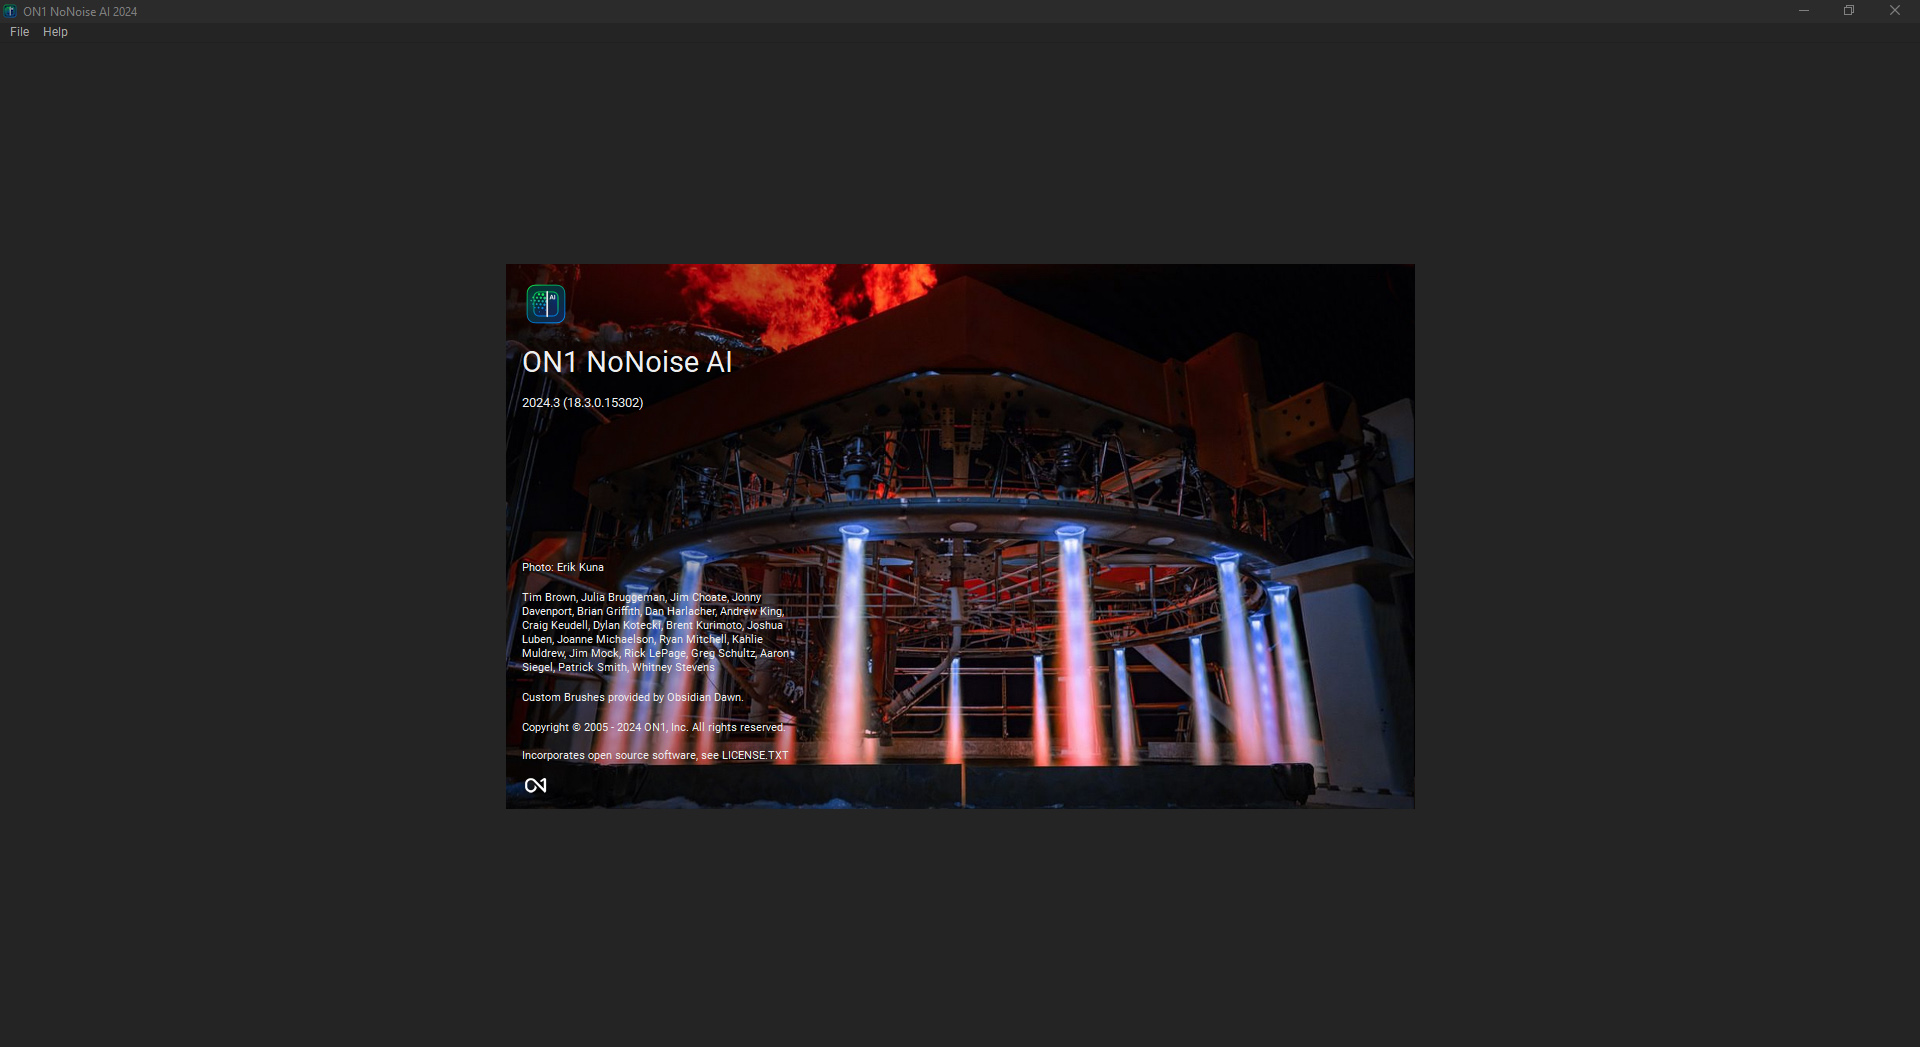Open the Help menu
The height and width of the screenshot is (1047, 1920).
point(55,32)
